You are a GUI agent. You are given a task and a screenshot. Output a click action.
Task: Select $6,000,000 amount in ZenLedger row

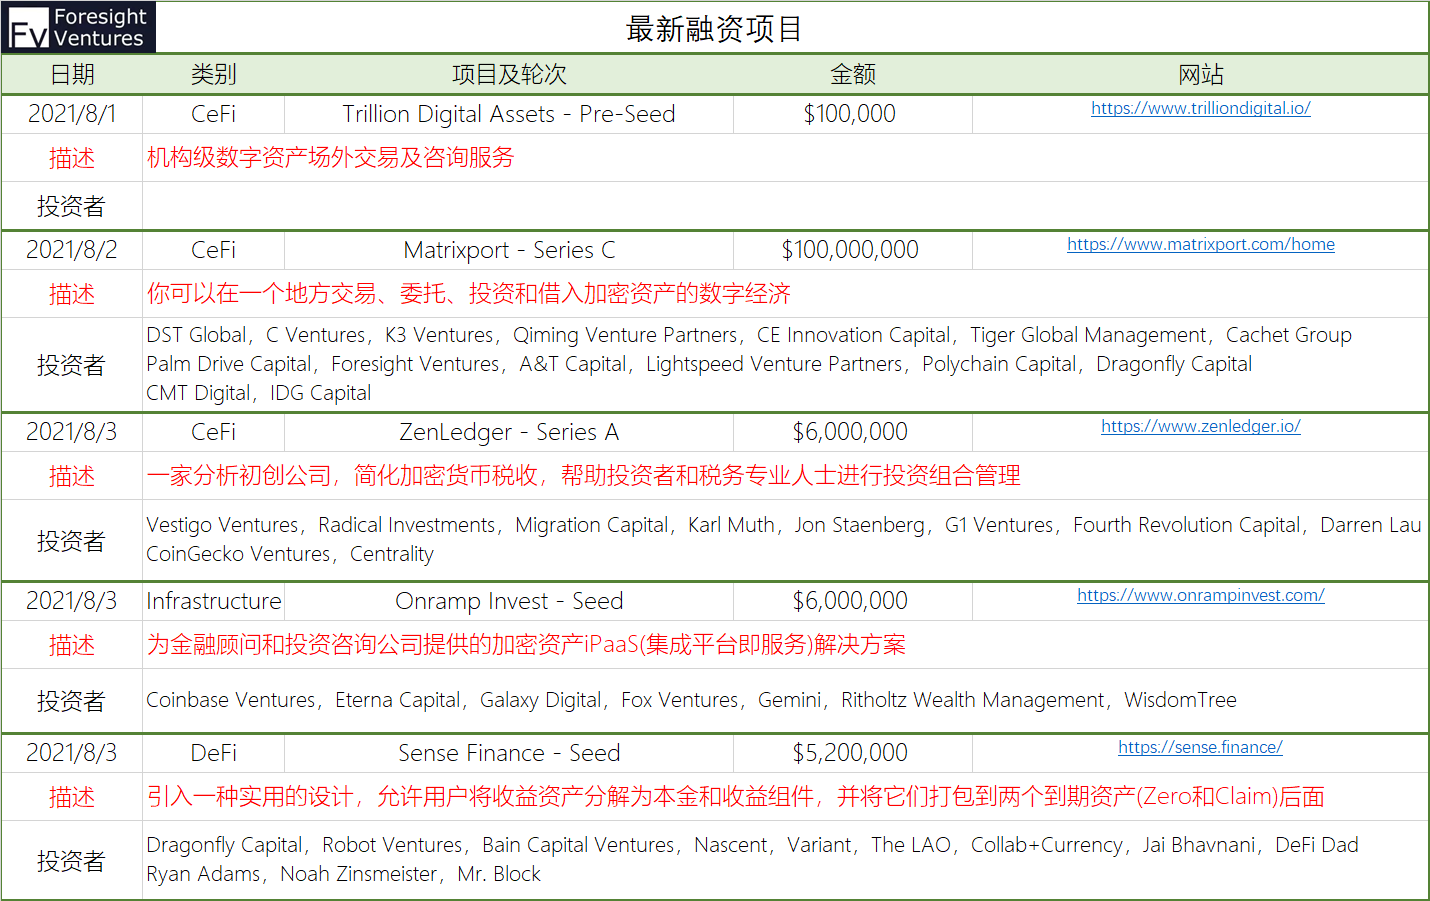[853, 432]
